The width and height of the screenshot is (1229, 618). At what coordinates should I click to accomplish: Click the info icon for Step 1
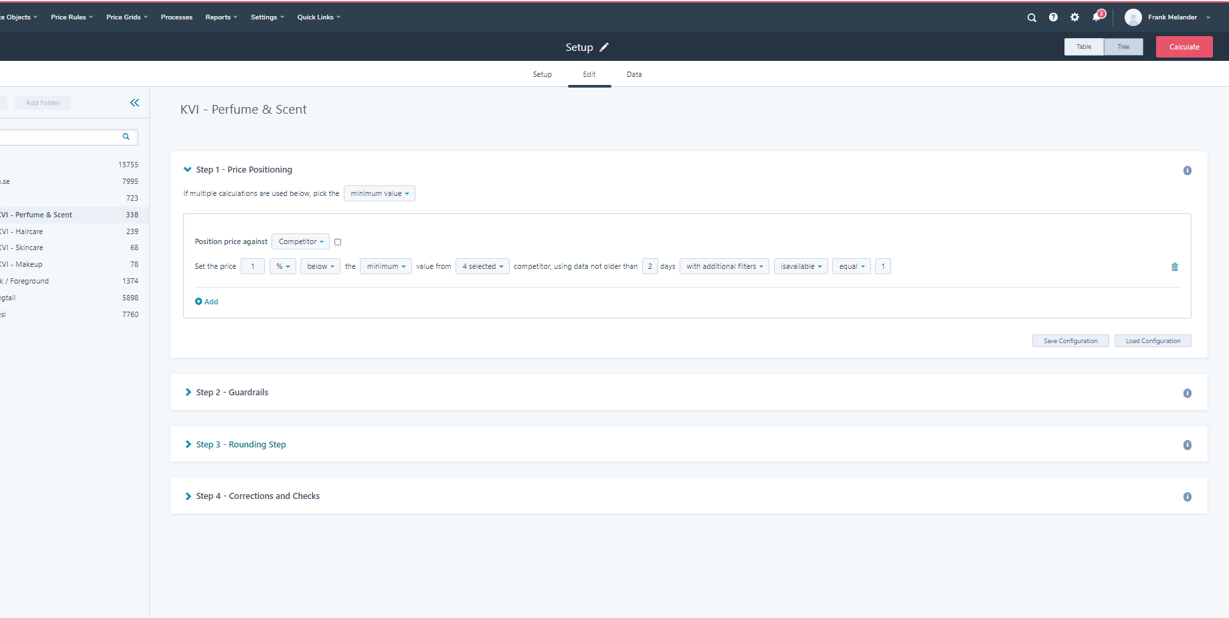[1187, 171]
